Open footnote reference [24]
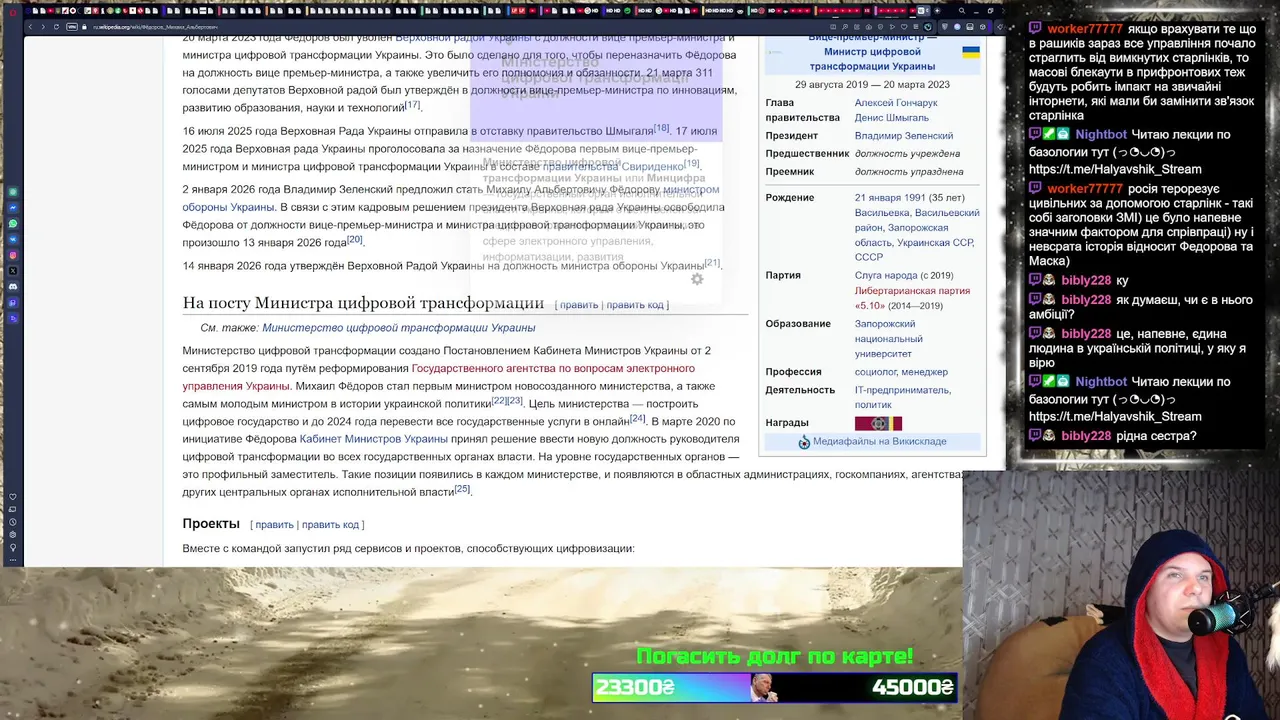This screenshot has width=1280, height=720. 637,419
